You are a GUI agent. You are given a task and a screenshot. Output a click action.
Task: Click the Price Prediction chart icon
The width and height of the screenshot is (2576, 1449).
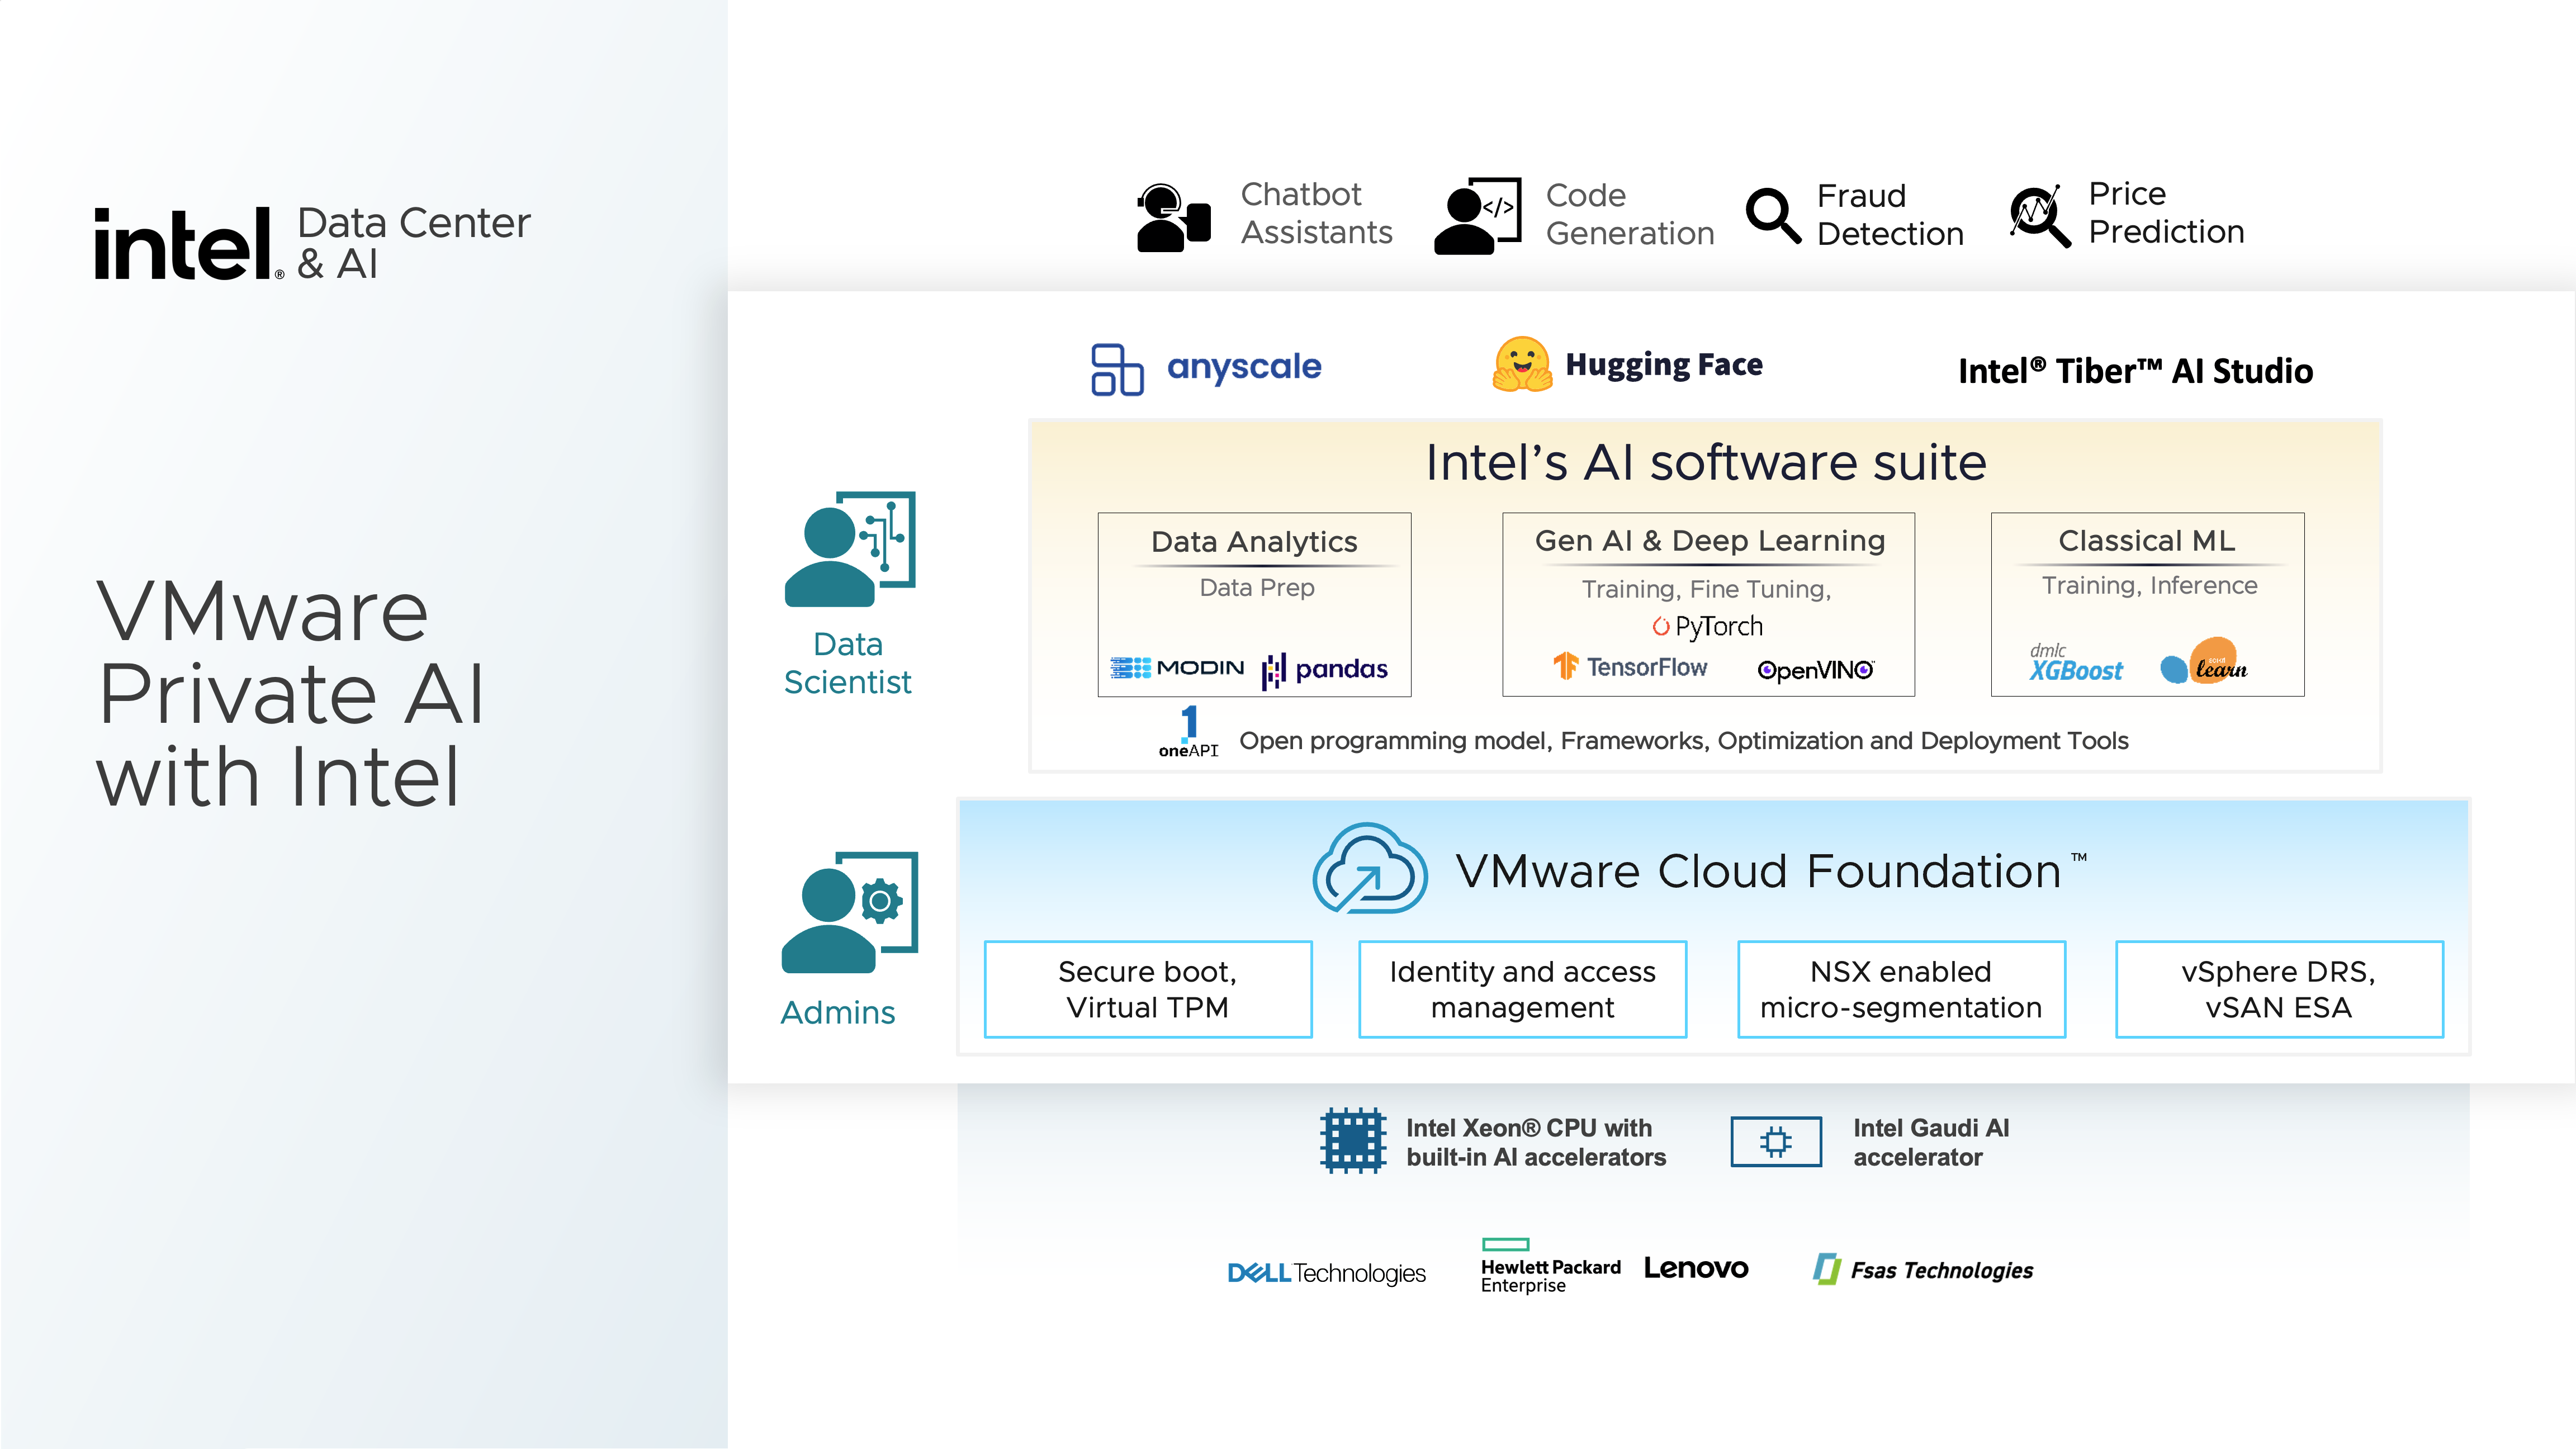coord(2039,215)
